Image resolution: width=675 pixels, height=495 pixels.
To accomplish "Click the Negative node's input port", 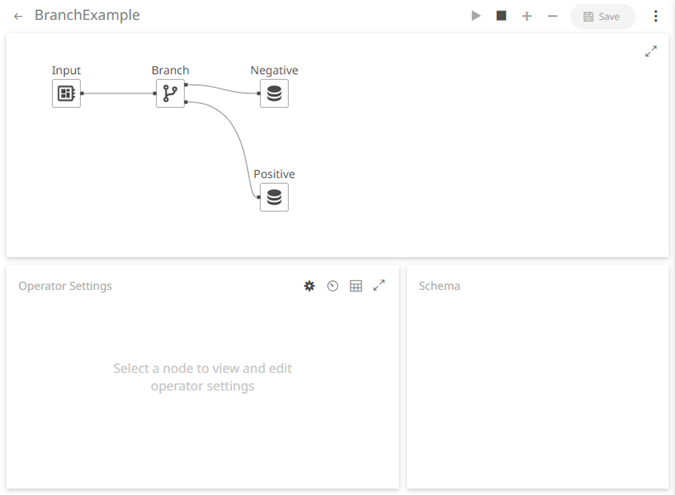I will [260, 94].
